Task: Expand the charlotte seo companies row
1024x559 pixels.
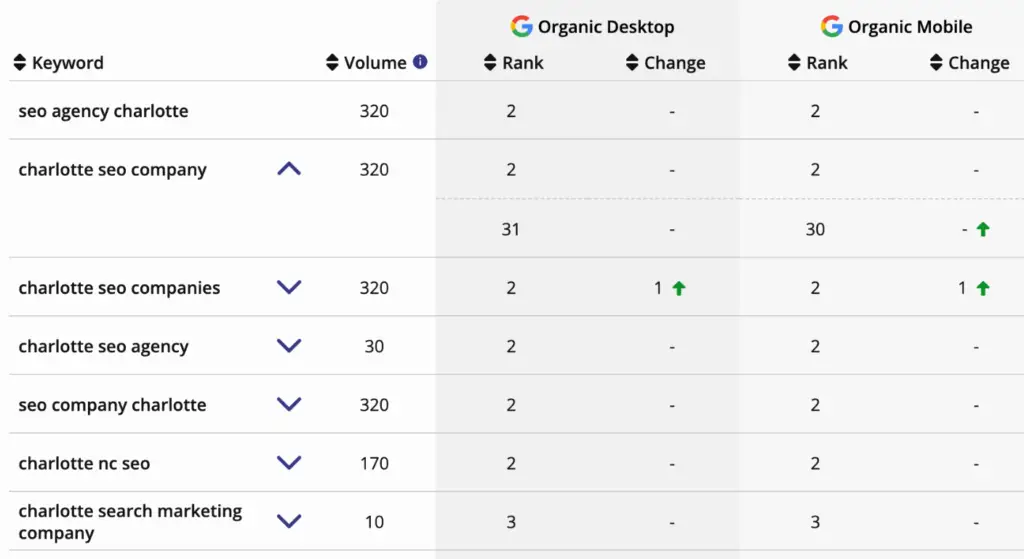Action: [289, 287]
